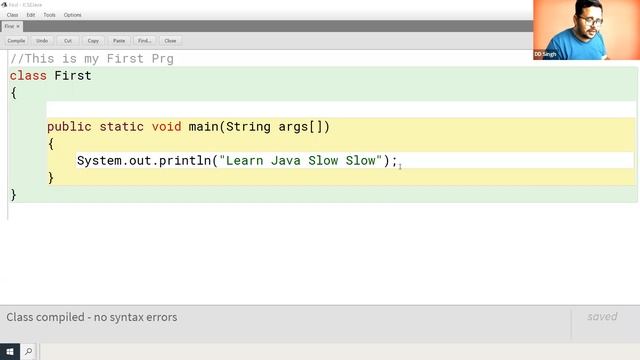This screenshot has height=360, width=640.
Task: Click the Compile button
Action: [16, 41]
